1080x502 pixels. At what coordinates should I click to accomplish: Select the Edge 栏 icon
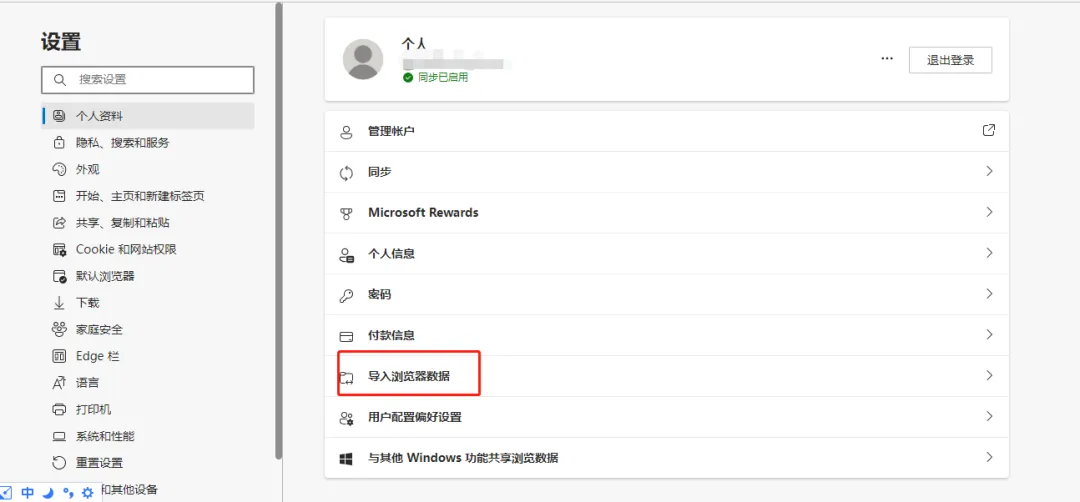click(x=59, y=356)
